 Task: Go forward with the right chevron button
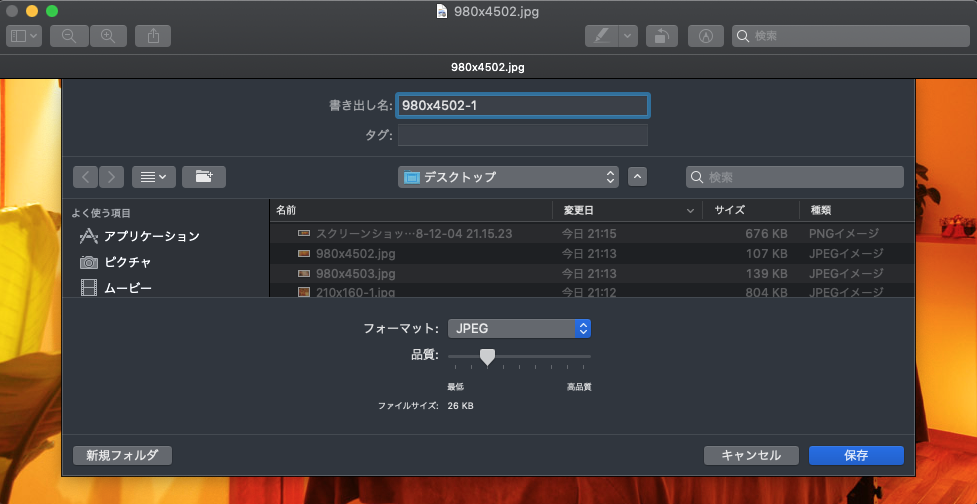click(112, 177)
